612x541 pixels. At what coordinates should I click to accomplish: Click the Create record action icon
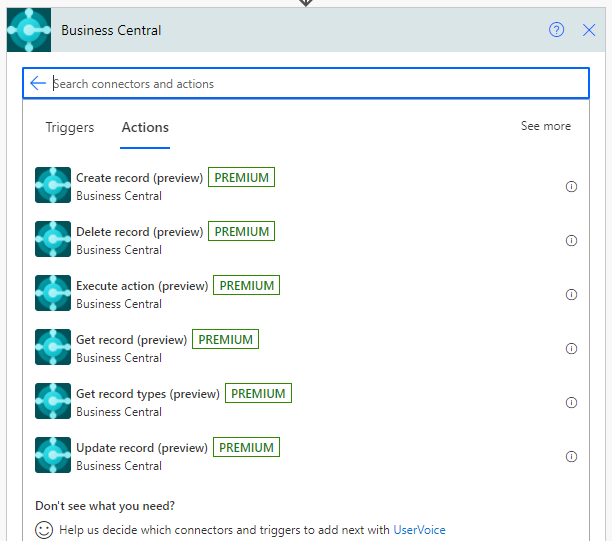pos(53,185)
